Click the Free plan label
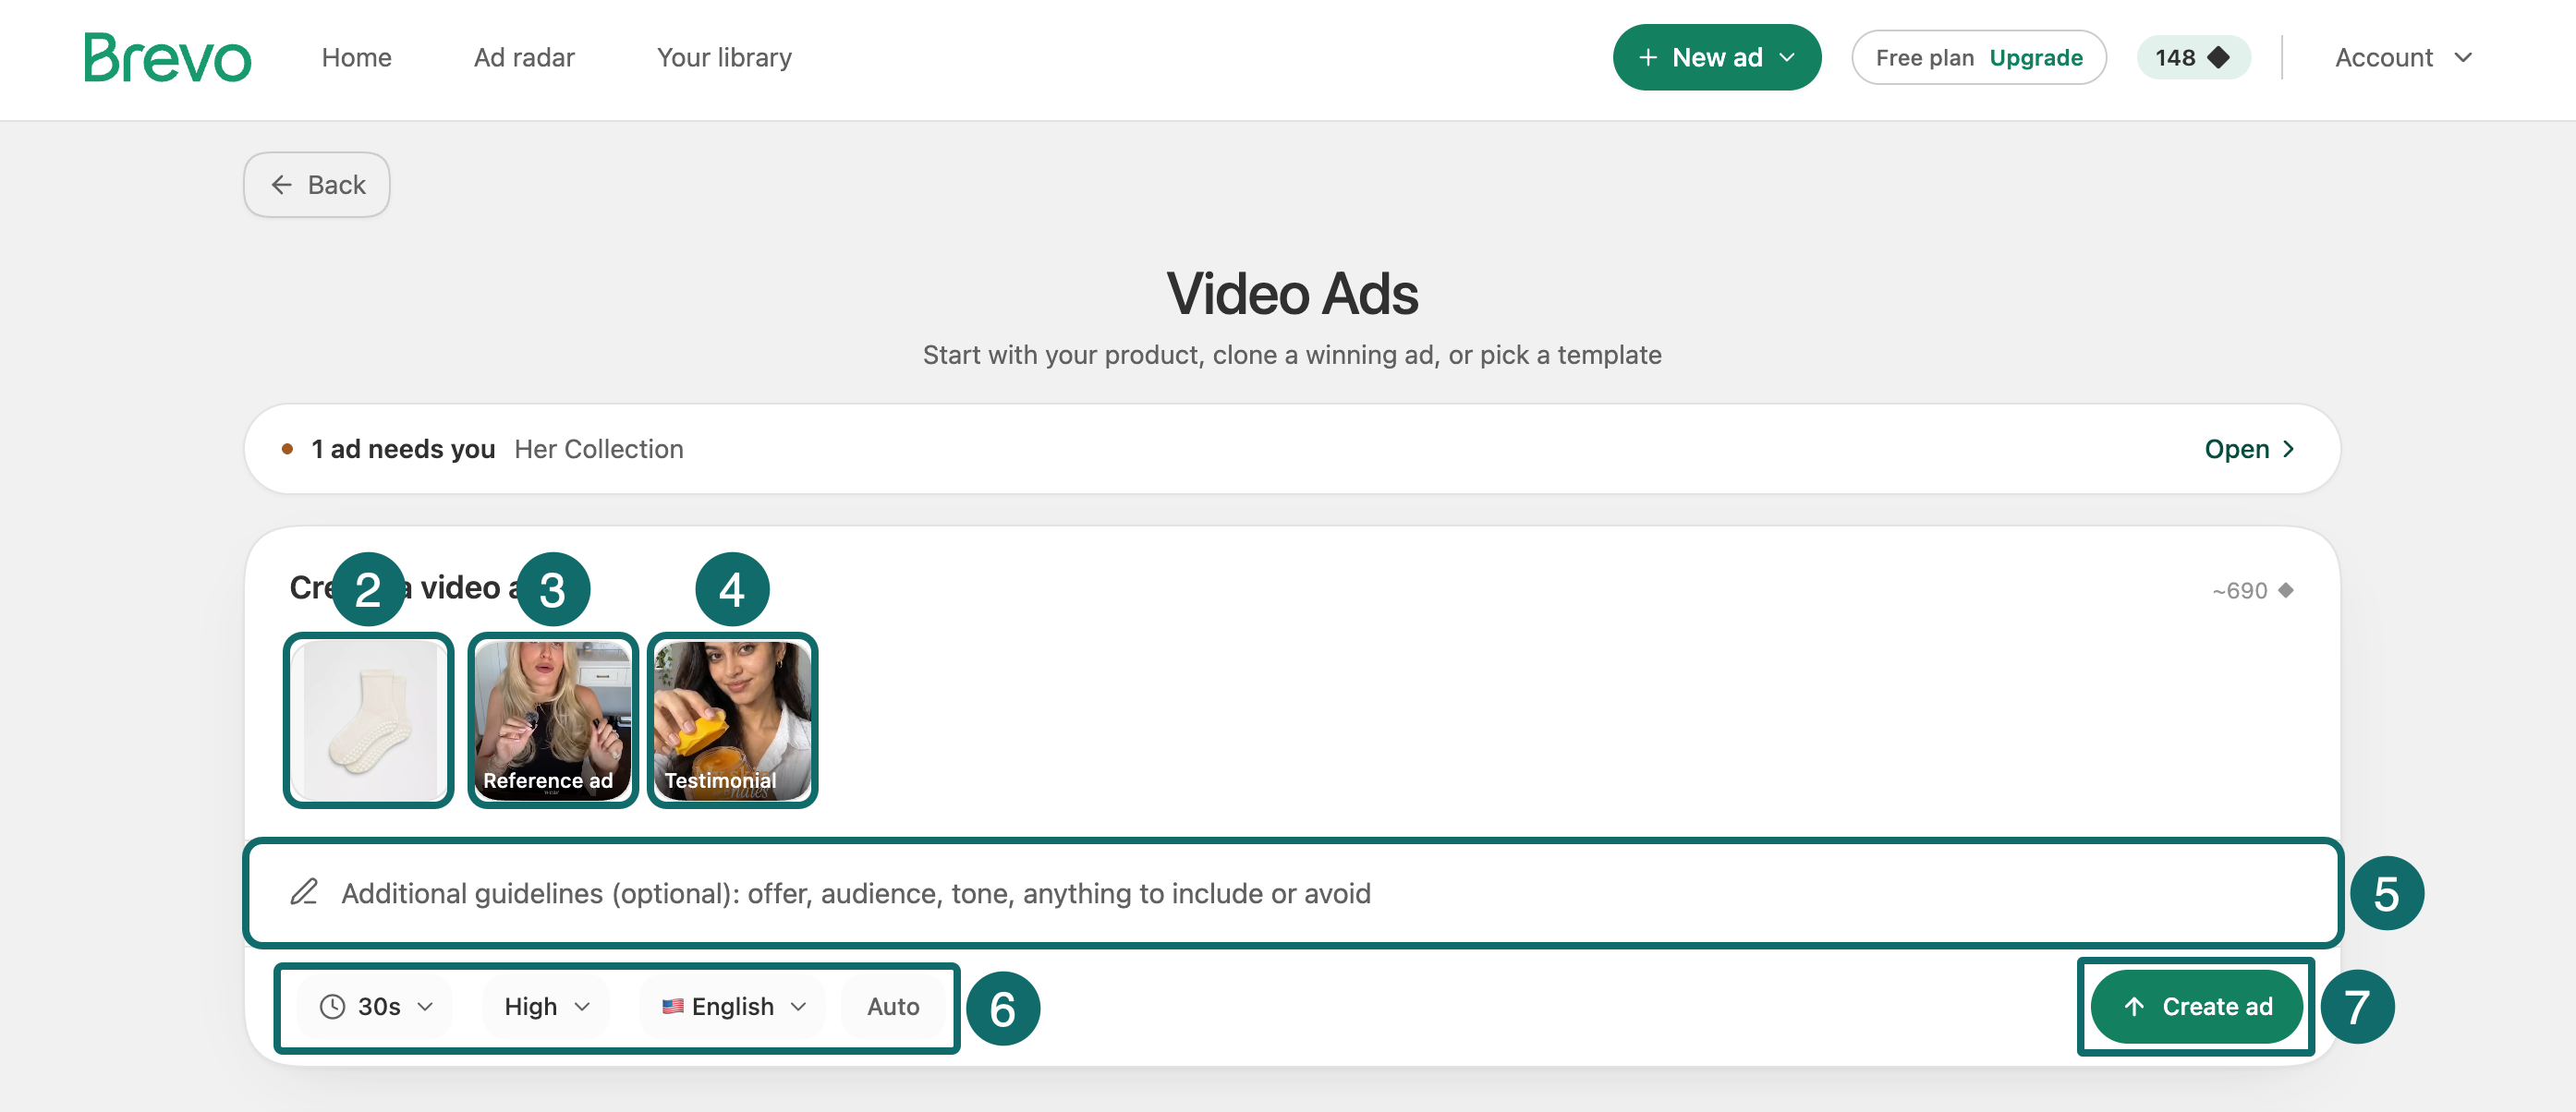 point(1924,57)
